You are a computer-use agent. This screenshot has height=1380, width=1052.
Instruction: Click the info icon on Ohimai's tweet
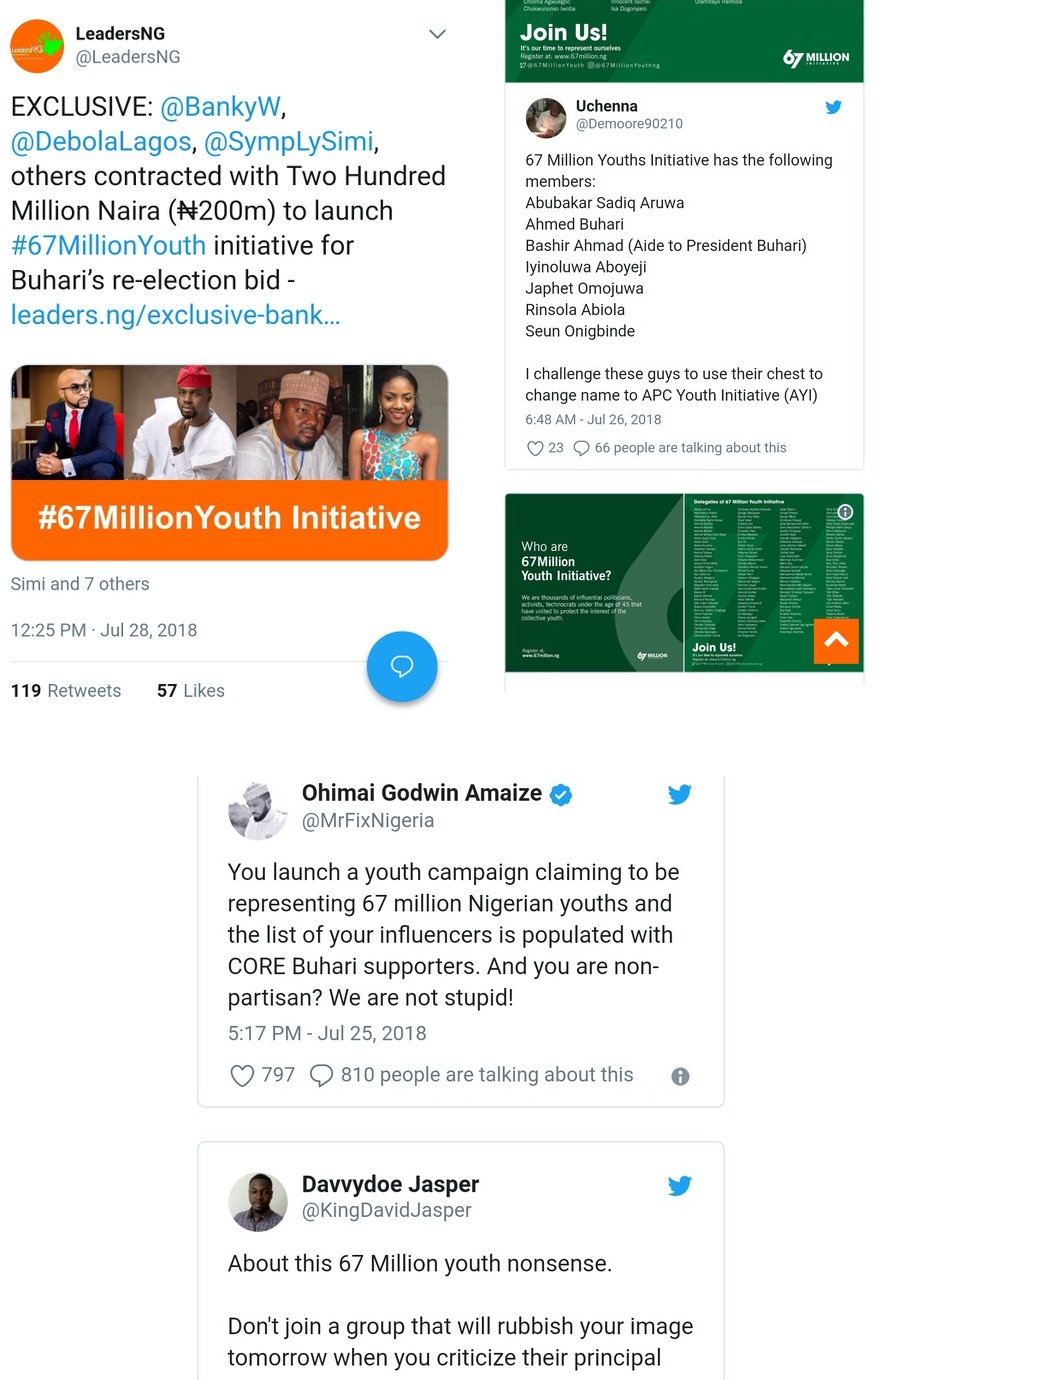(x=680, y=1076)
